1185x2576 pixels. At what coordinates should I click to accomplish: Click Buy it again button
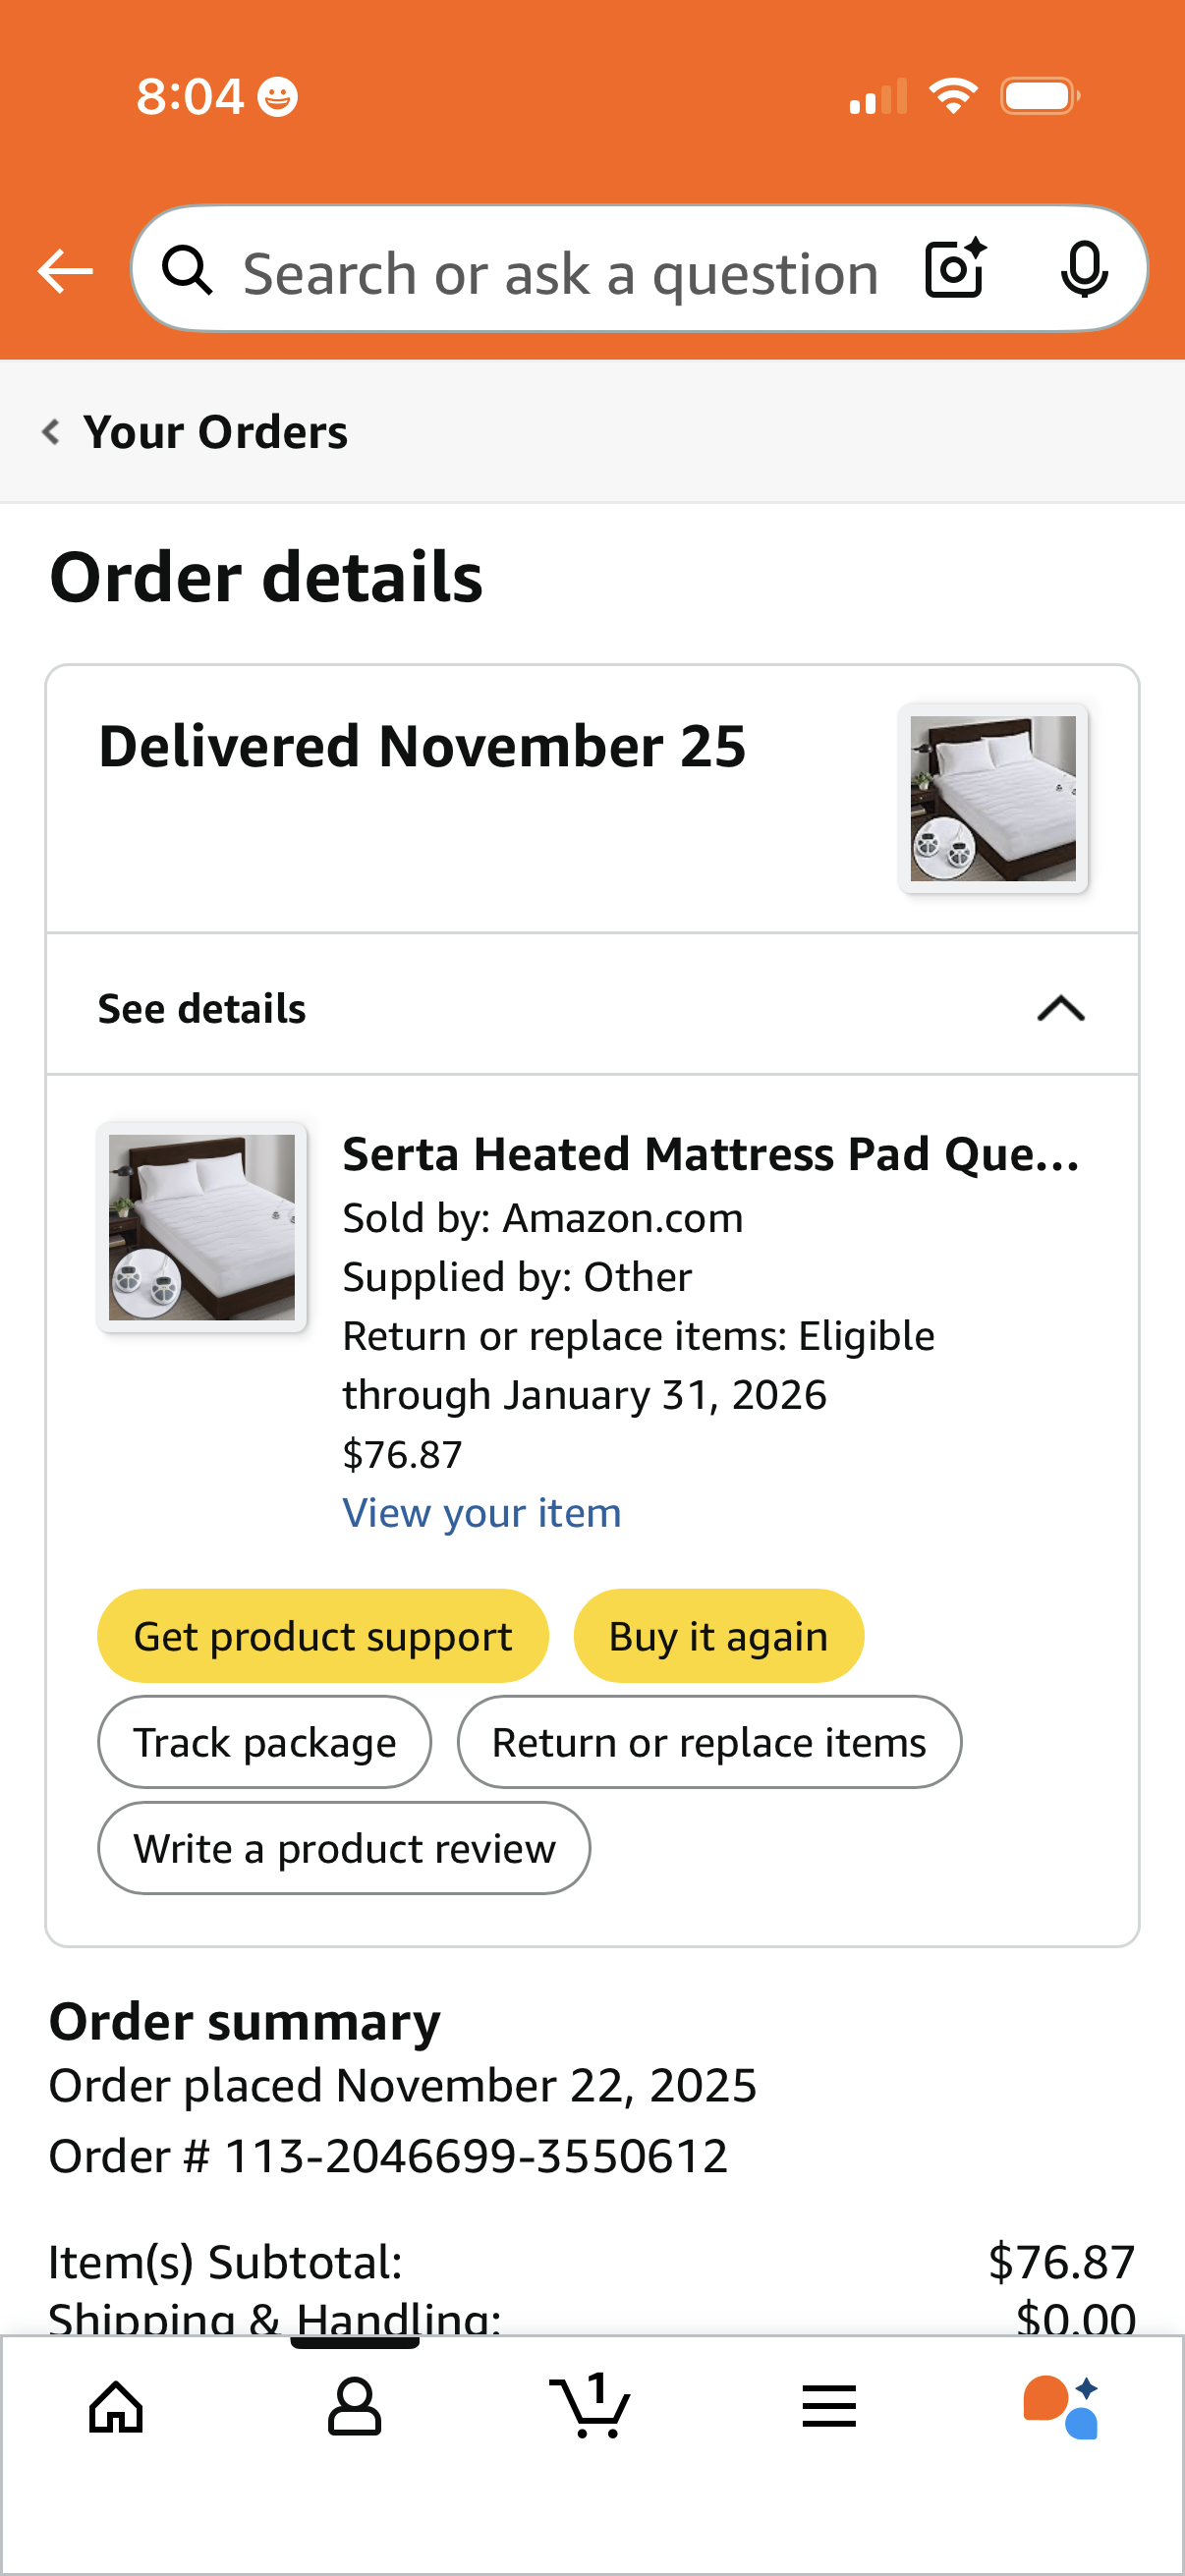[718, 1636]
